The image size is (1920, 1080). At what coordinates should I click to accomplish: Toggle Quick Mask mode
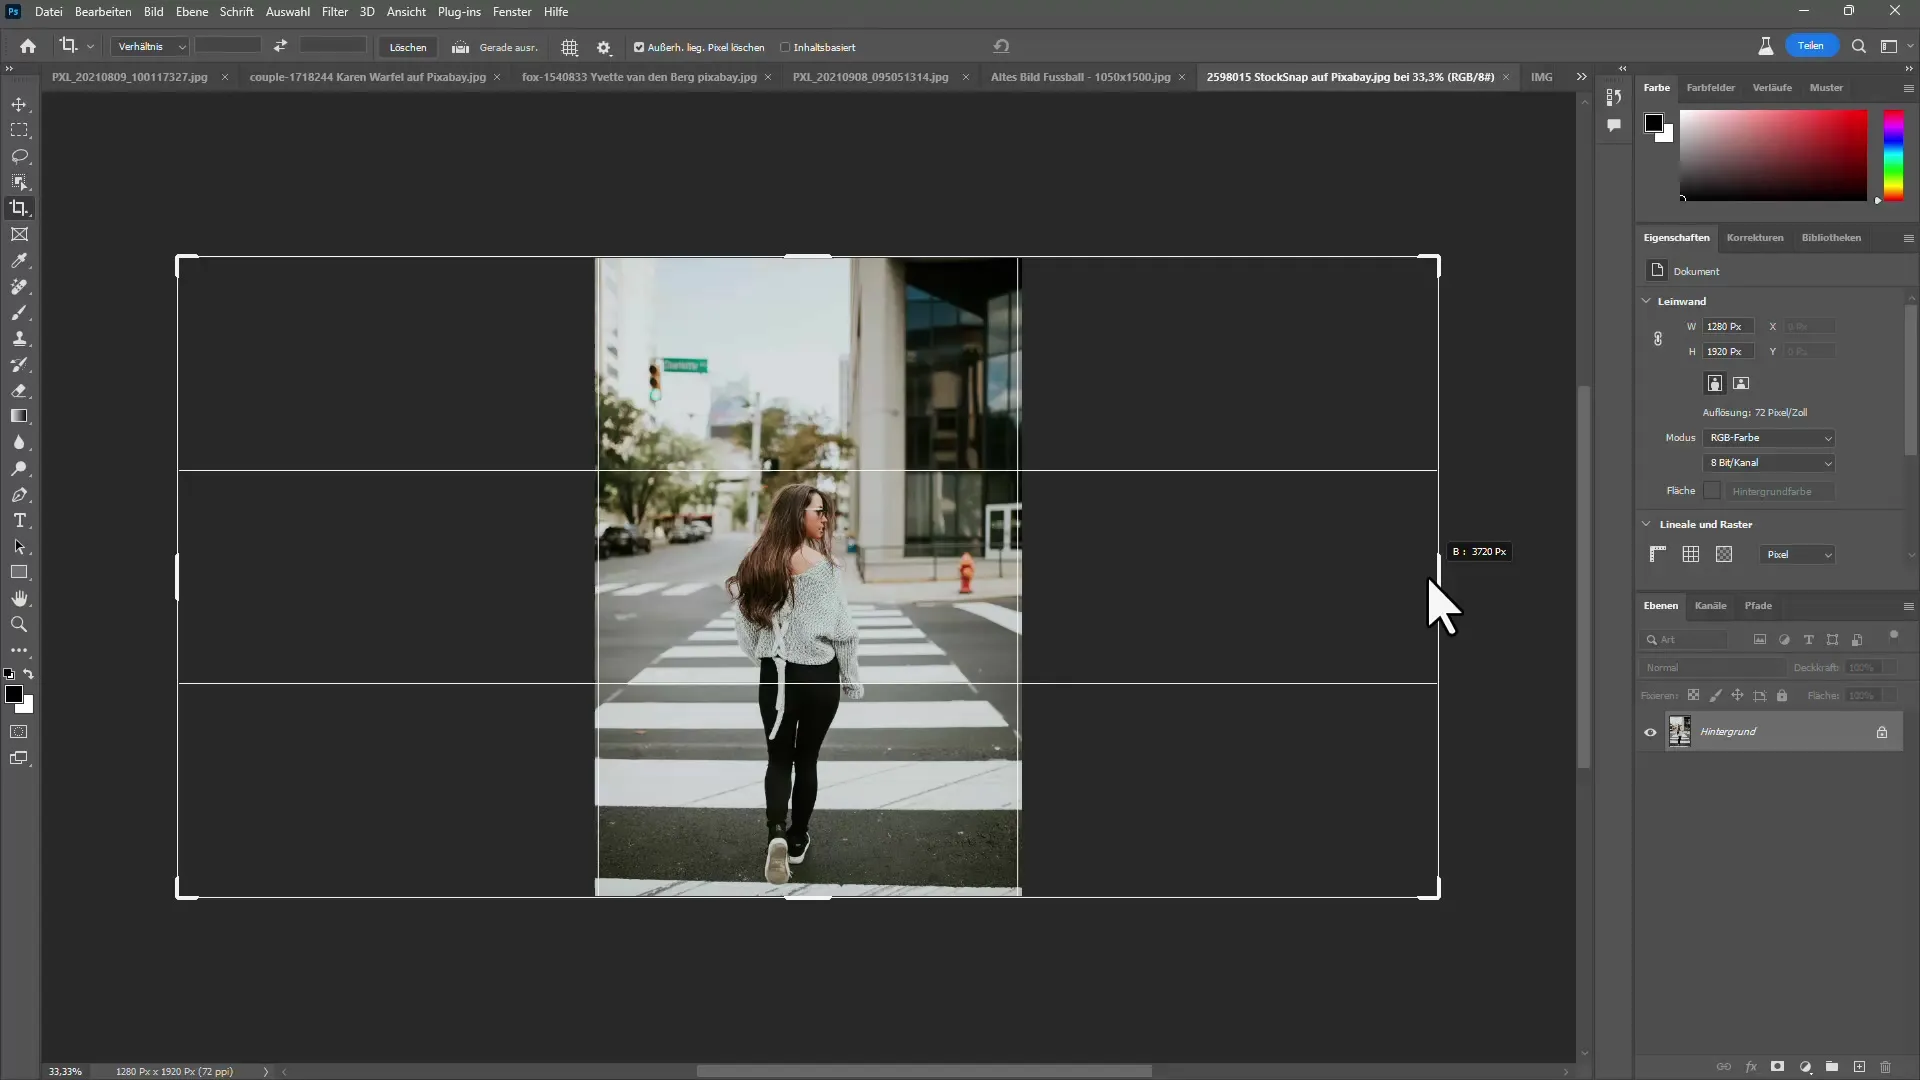pyautogui.click(x=19, y=732)
